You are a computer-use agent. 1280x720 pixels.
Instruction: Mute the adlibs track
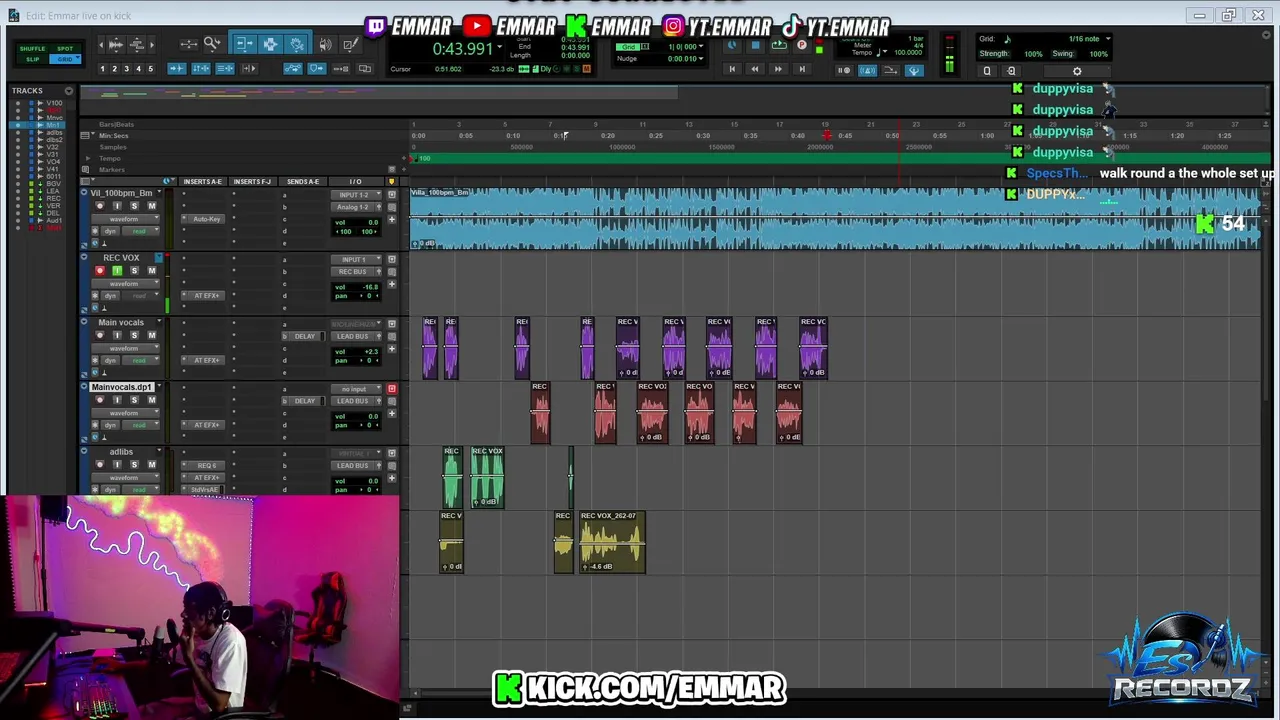(x=152, y=464)
